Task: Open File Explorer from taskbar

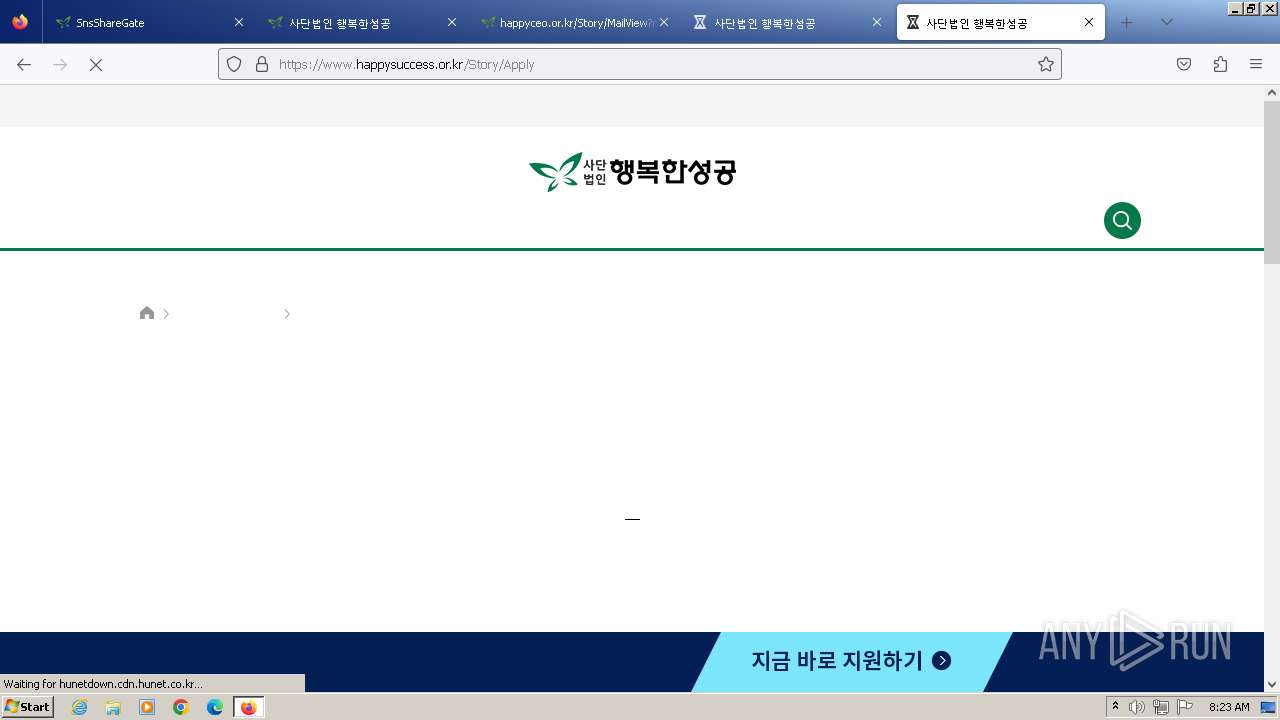Action: 113,707
